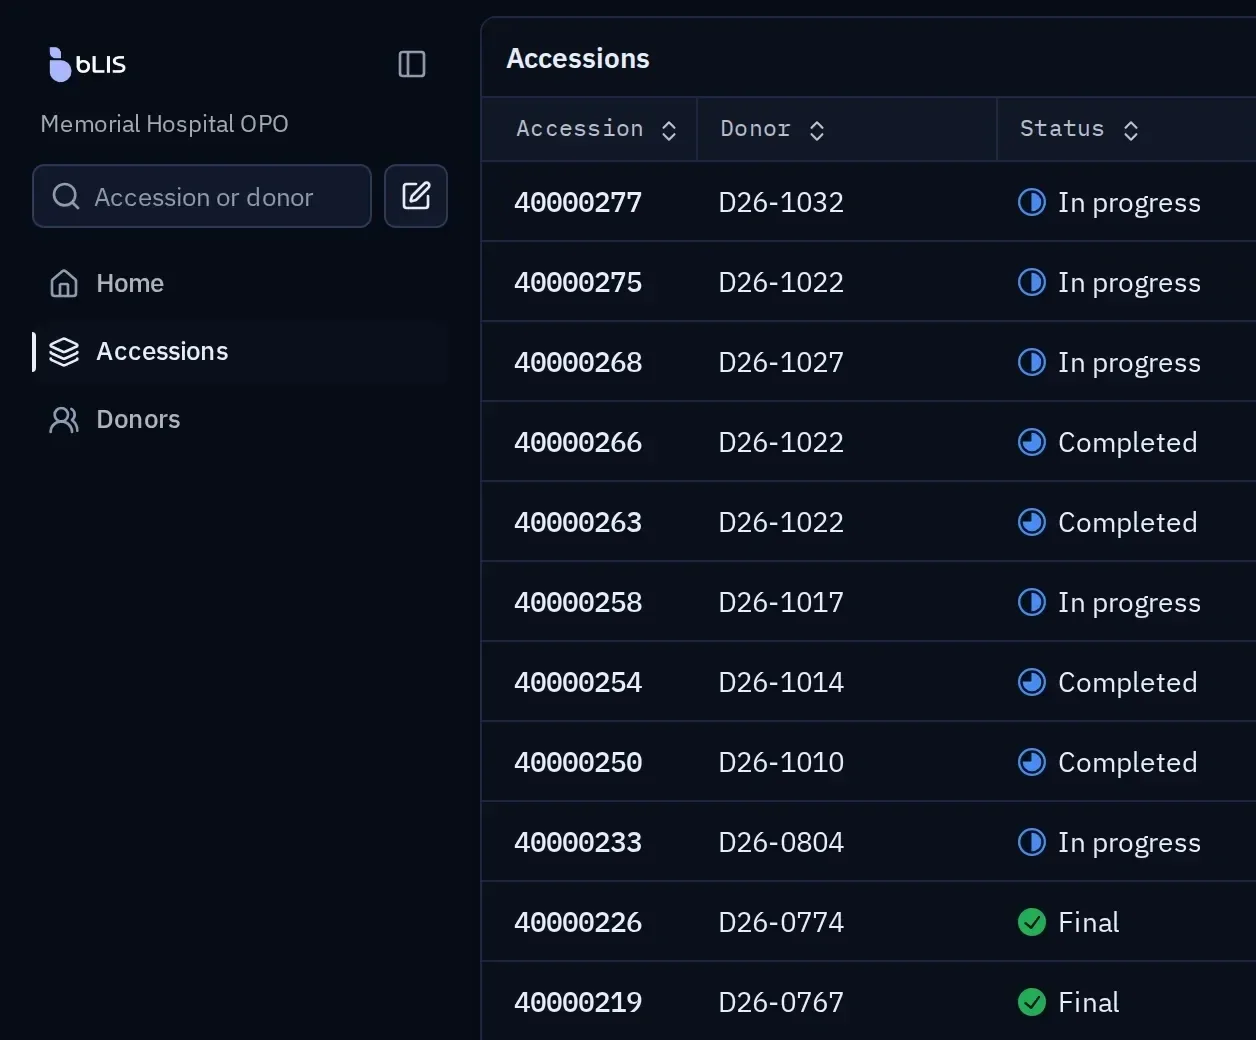Click Memorial Hospital OPO organization label

(164, 124)
